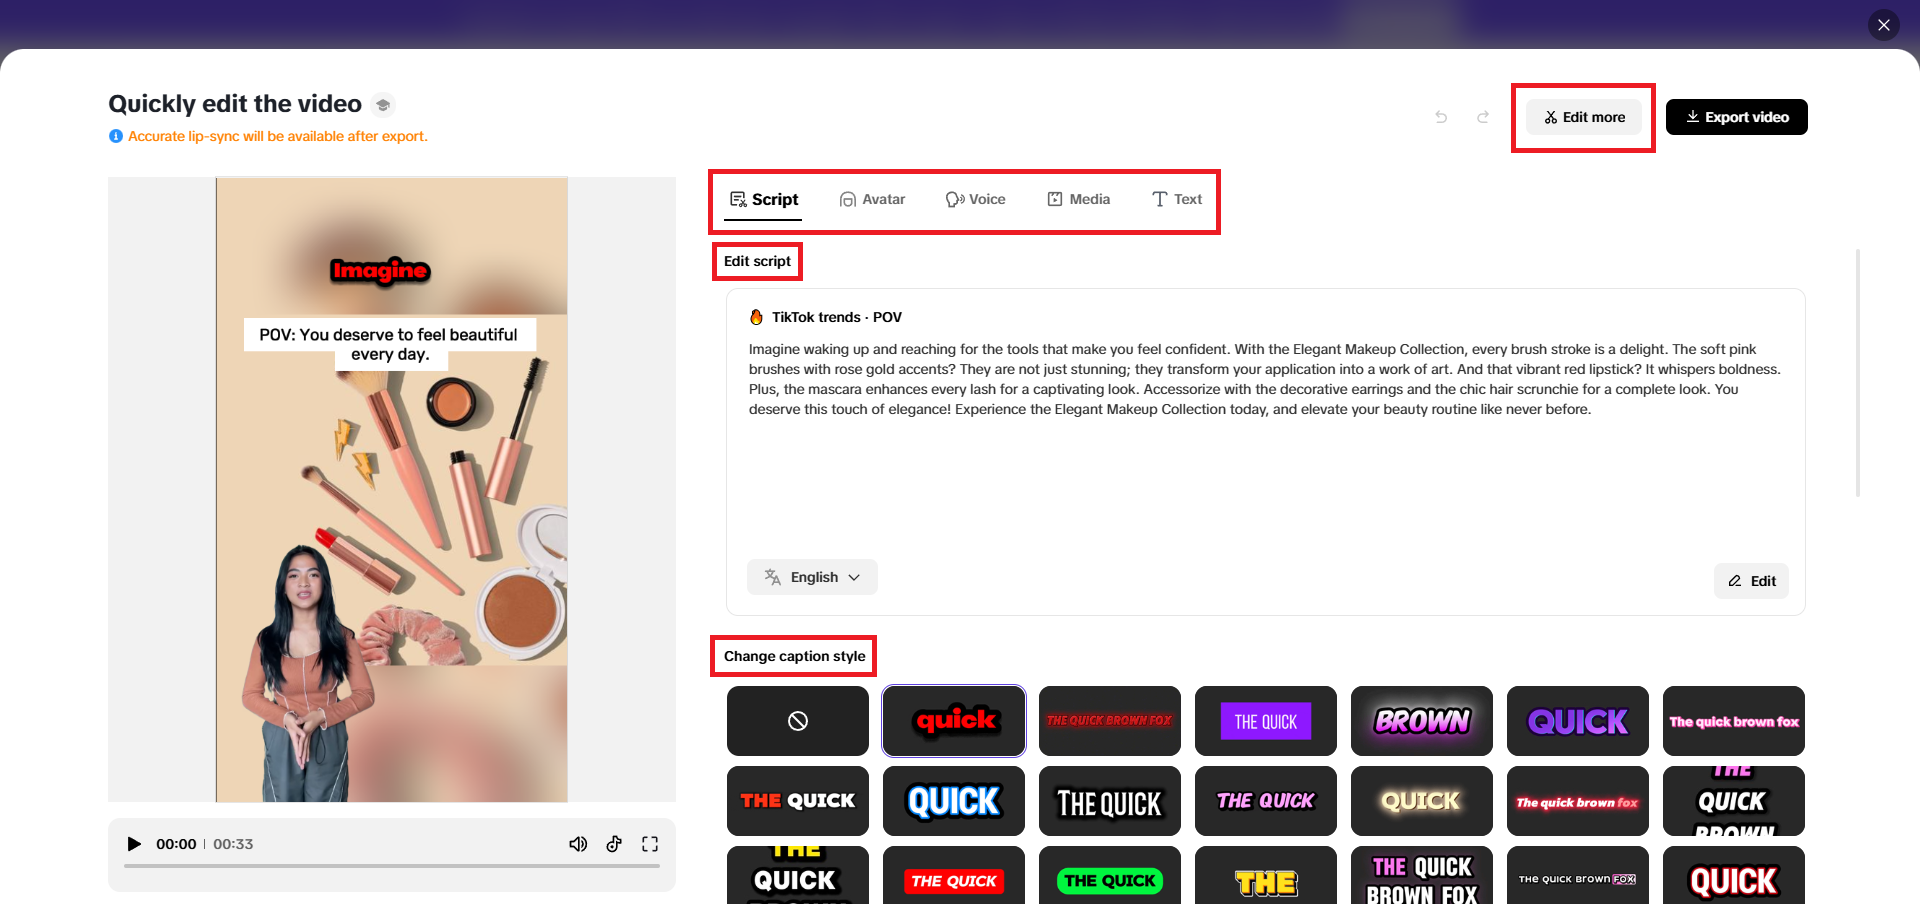Mute the video preview audio

578,844
